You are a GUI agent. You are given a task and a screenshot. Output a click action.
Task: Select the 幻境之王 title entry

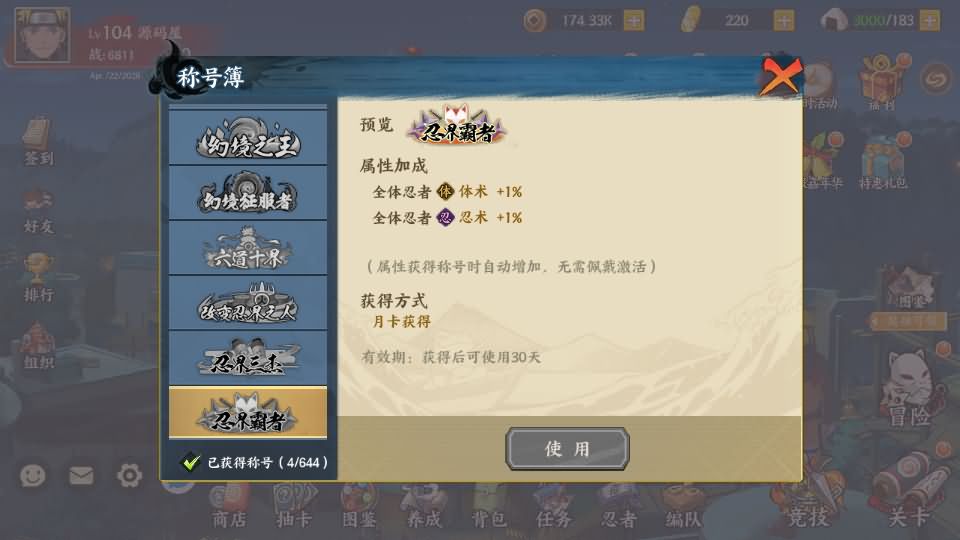(x=248, y=137)
